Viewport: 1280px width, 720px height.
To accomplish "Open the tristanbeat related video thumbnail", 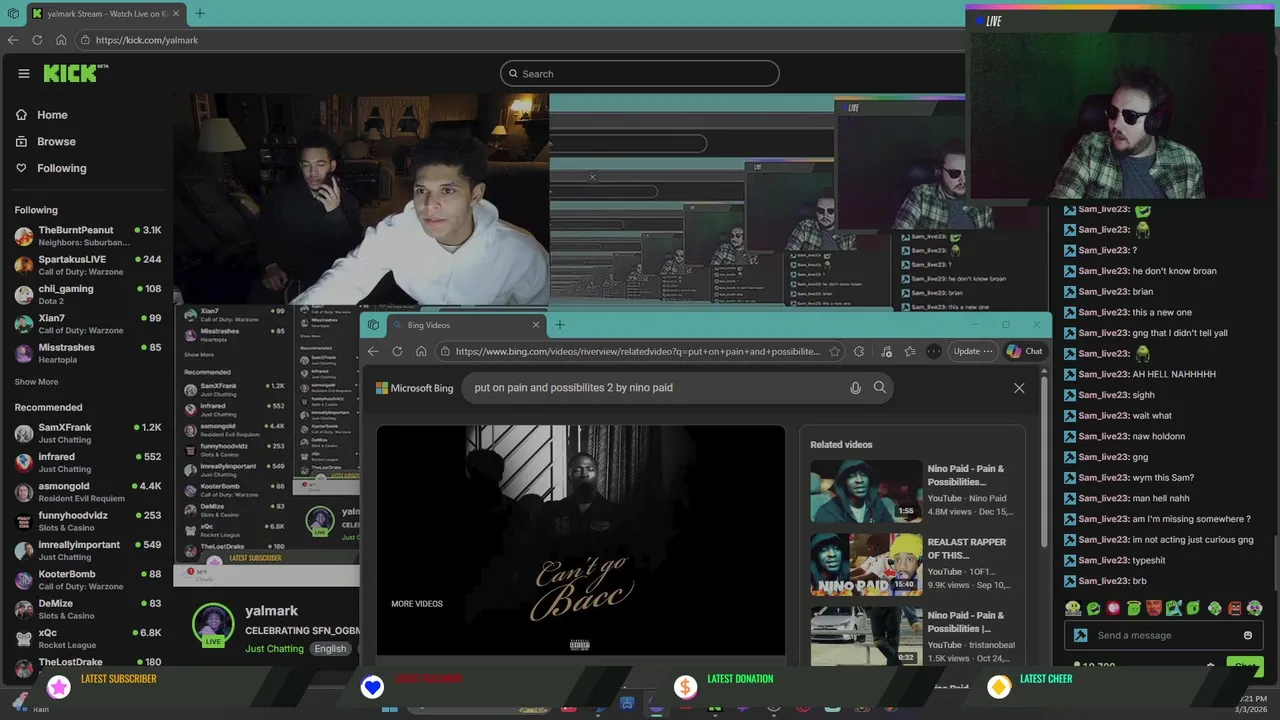I will point(866,636).
